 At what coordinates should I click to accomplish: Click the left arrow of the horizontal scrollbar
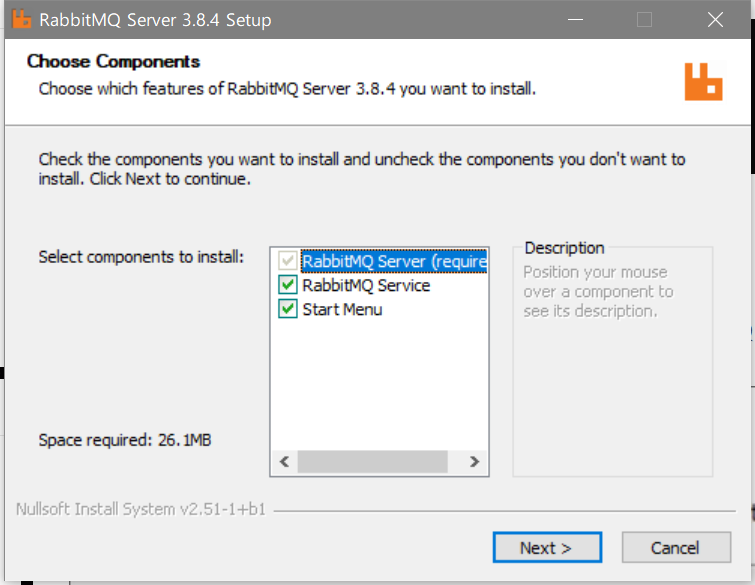click(285, 462)
